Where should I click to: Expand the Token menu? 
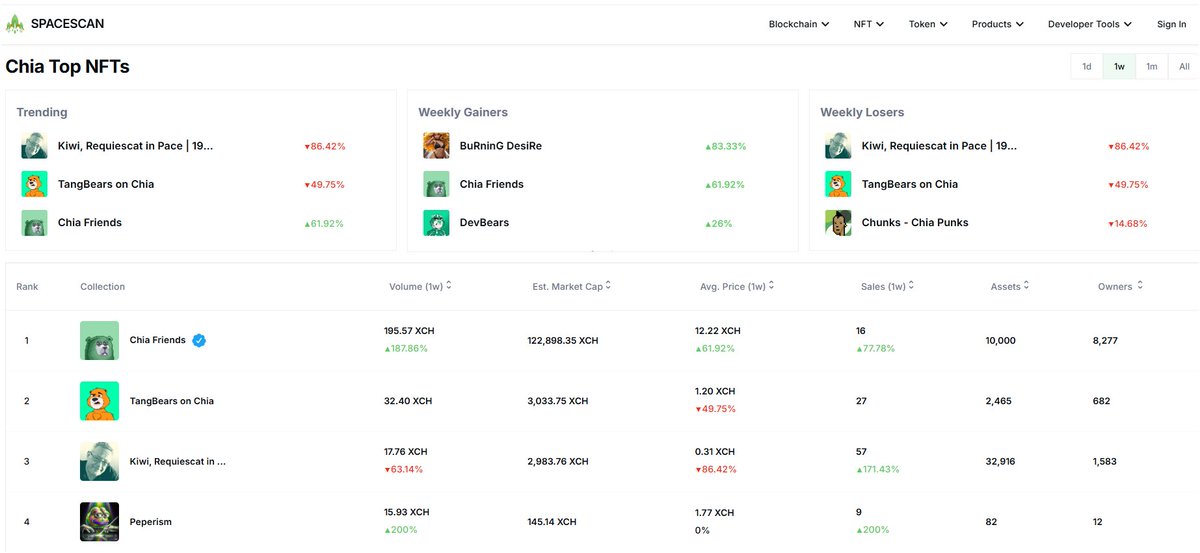point(928,24)
